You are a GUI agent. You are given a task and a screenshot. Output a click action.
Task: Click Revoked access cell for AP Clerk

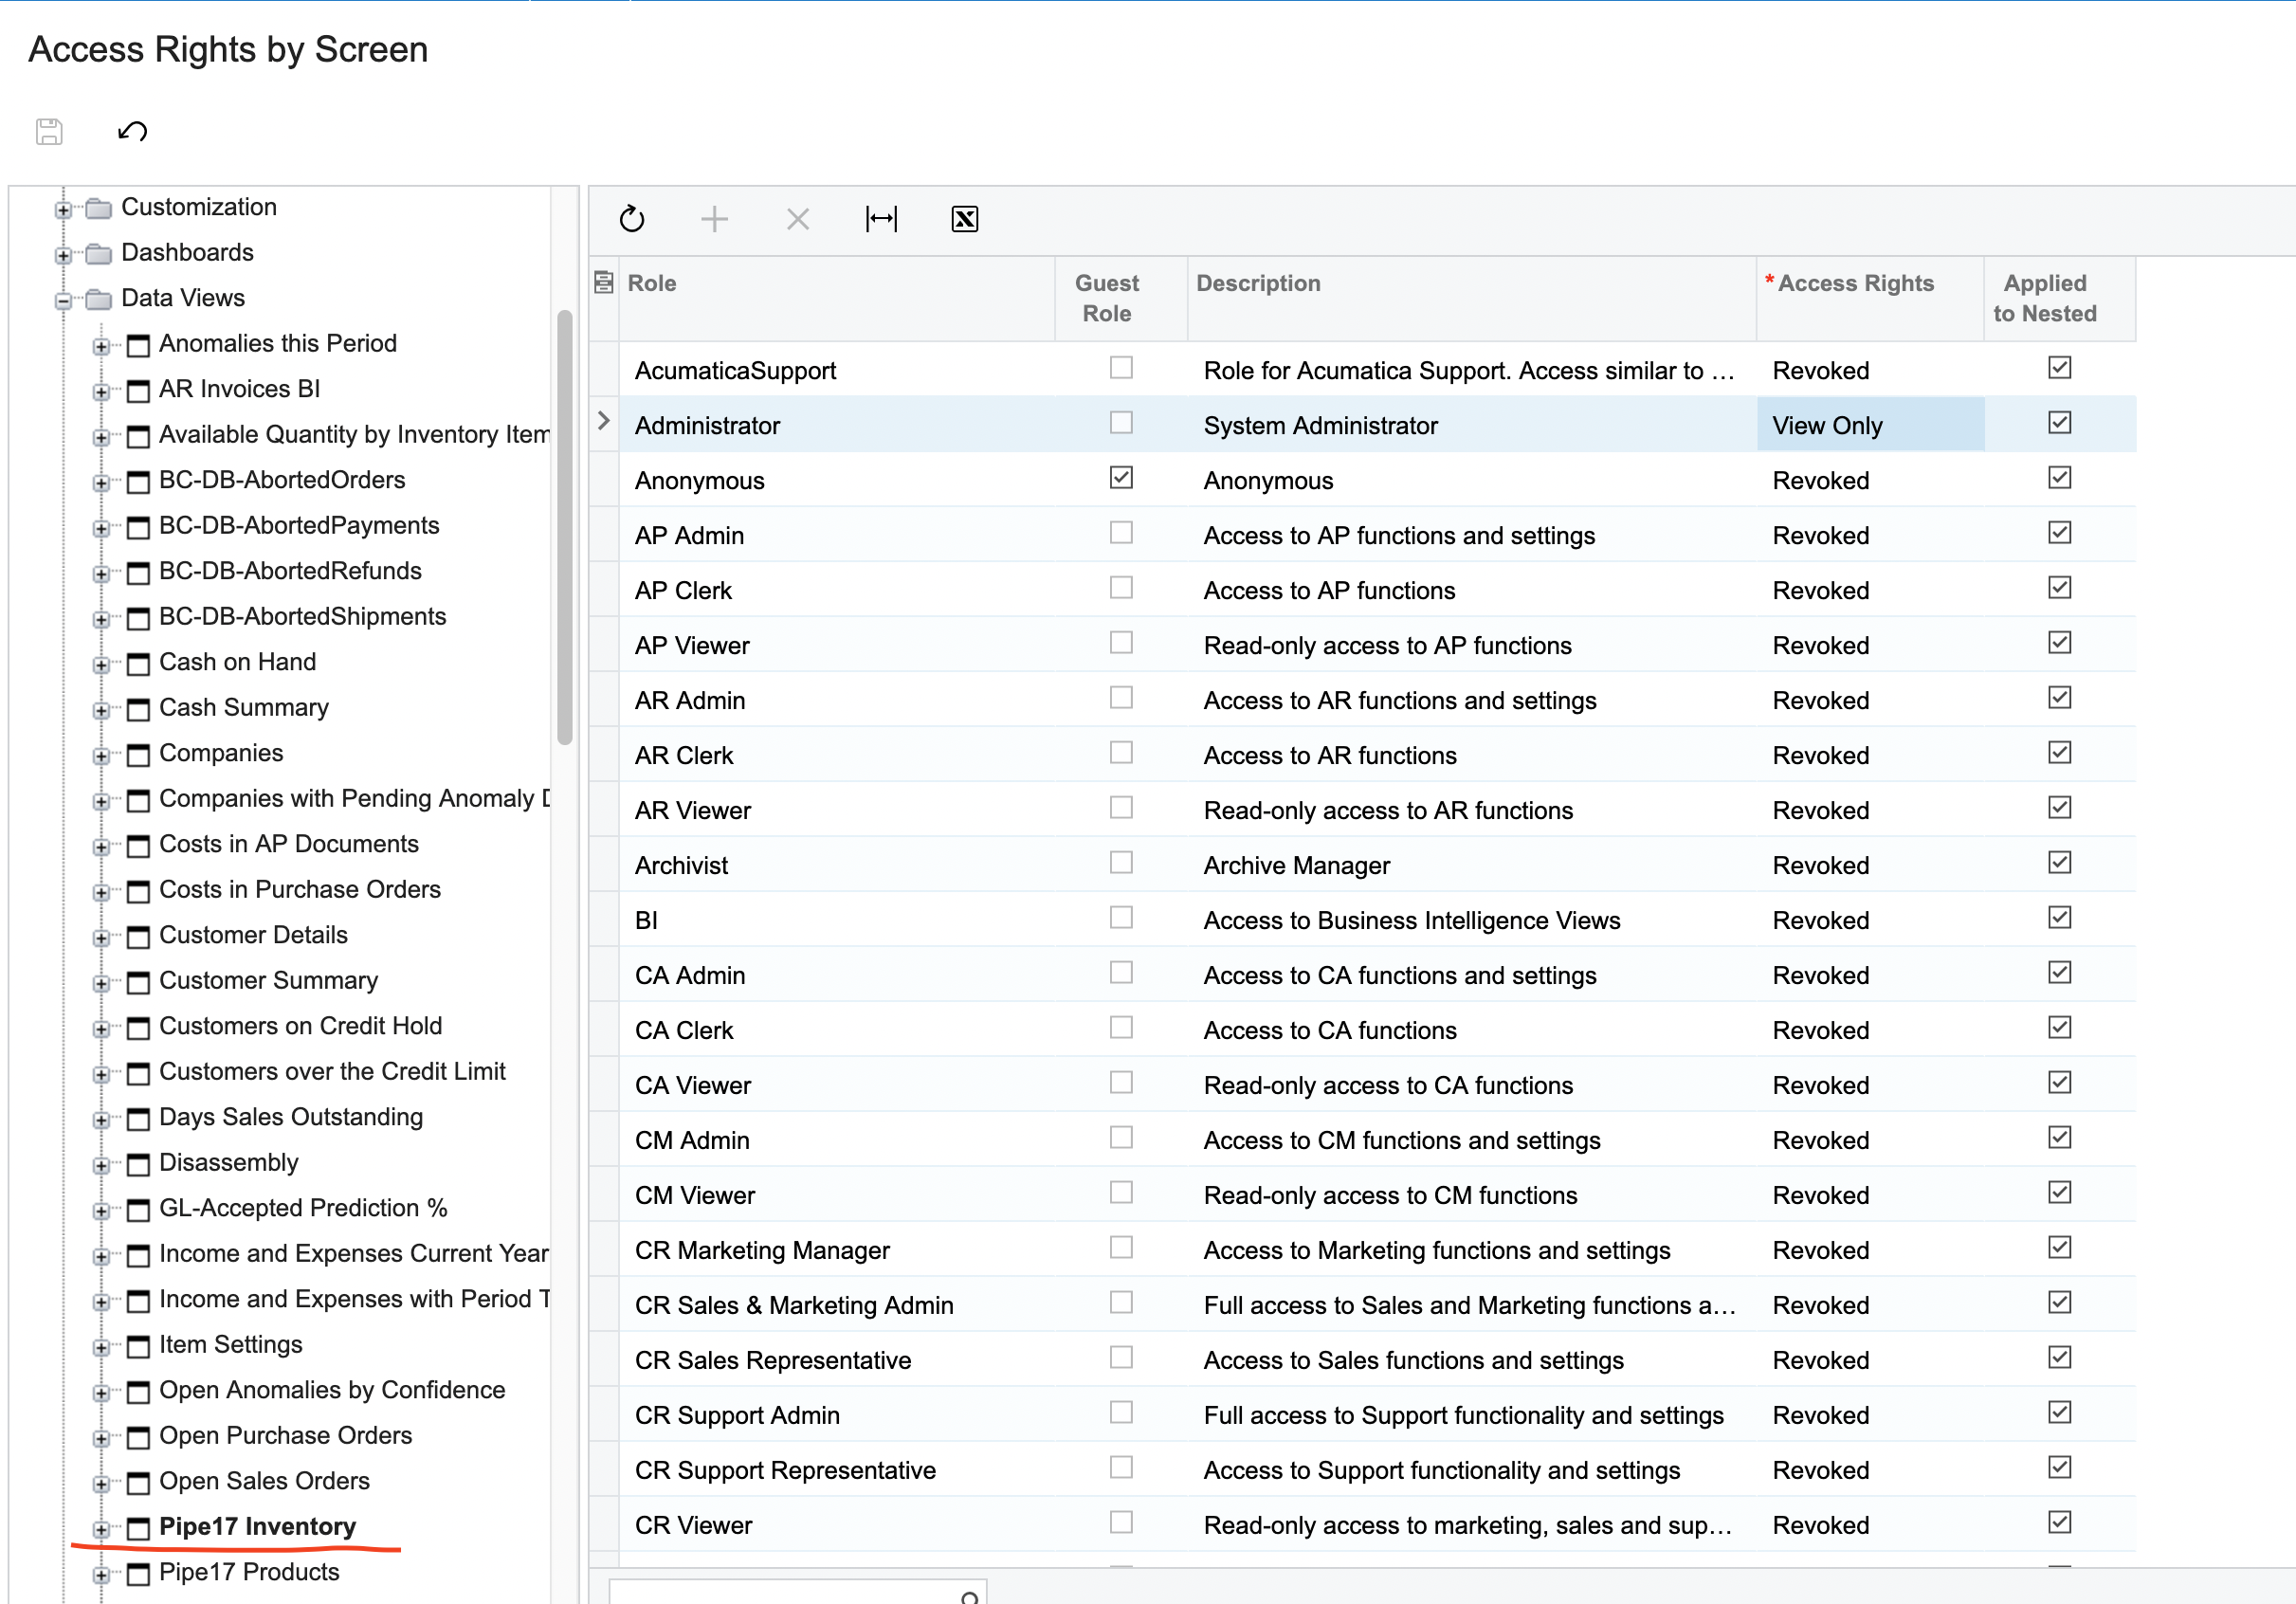click(1870, 590)
